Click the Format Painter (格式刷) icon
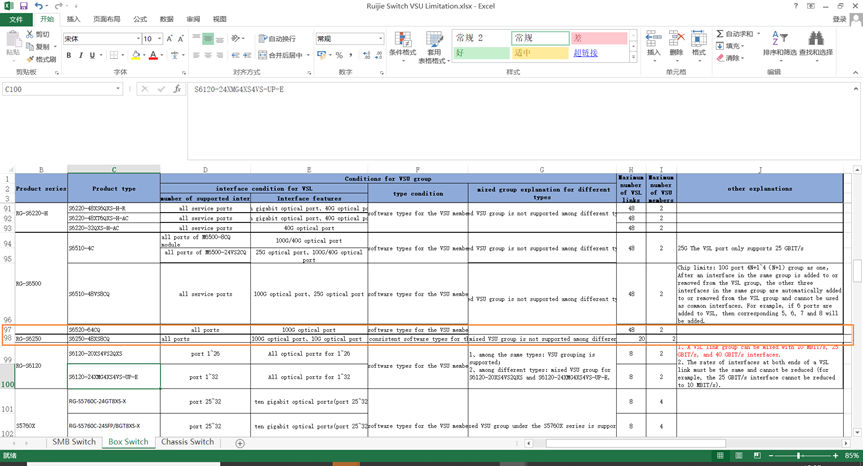Viewport: 863px width, 466px height. click(39, 59)
